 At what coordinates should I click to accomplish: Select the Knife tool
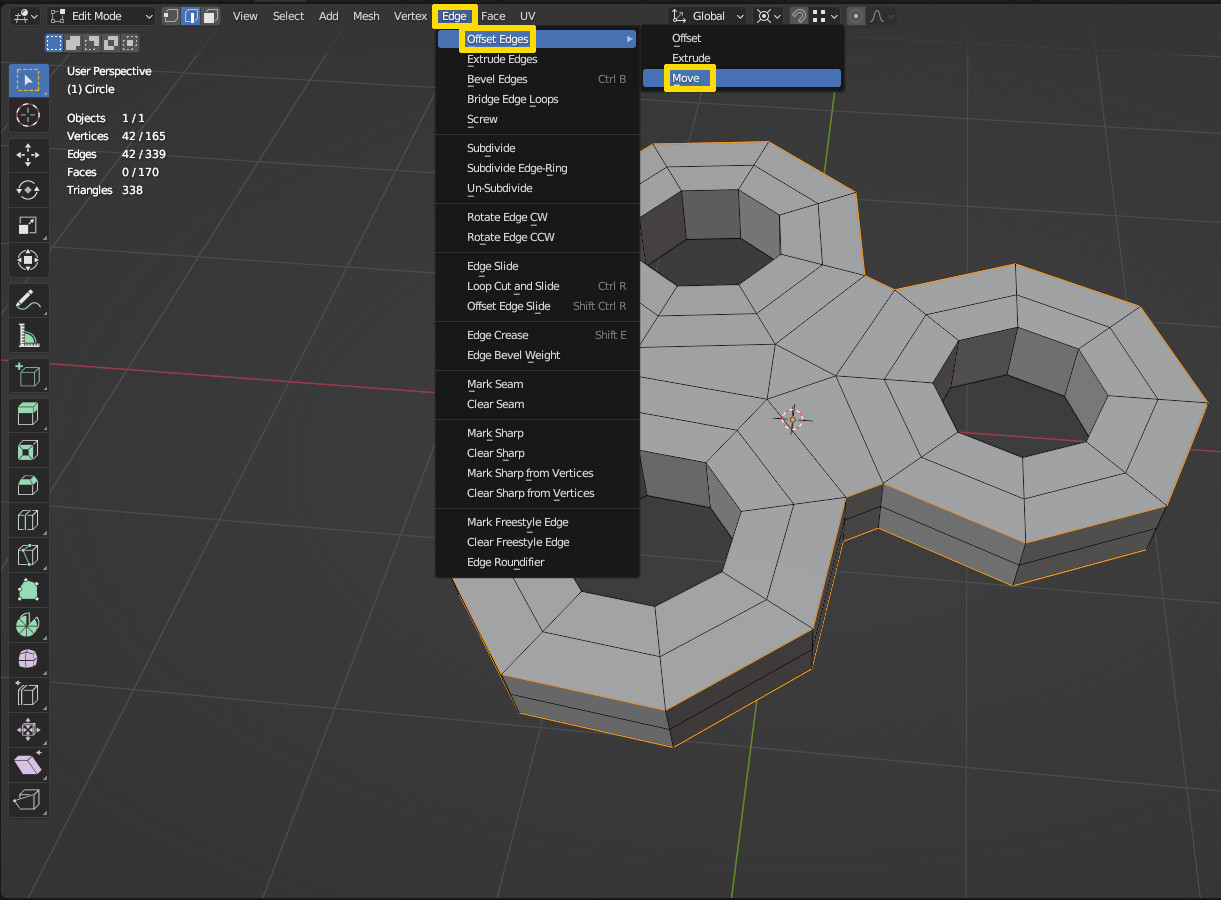coord(27,555)
